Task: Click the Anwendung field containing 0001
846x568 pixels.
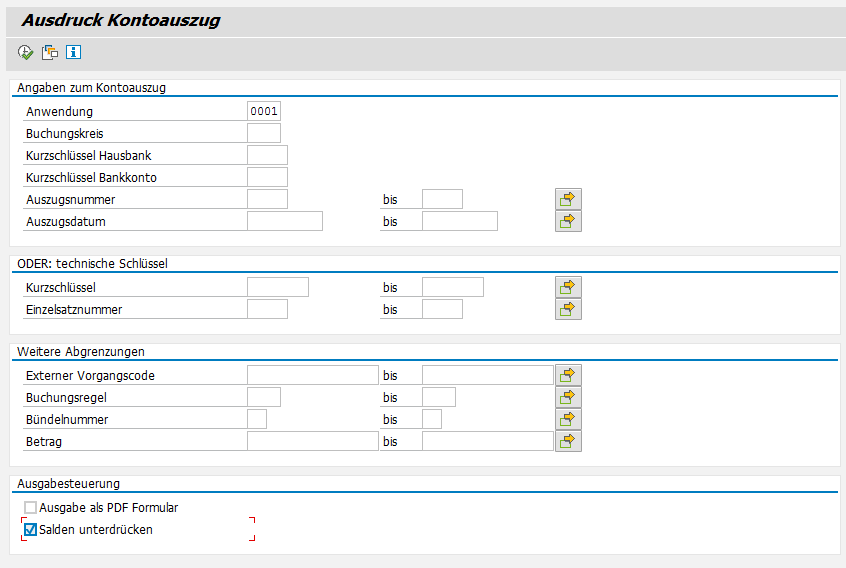Action: pyautogui.click(x=264, y=111)
